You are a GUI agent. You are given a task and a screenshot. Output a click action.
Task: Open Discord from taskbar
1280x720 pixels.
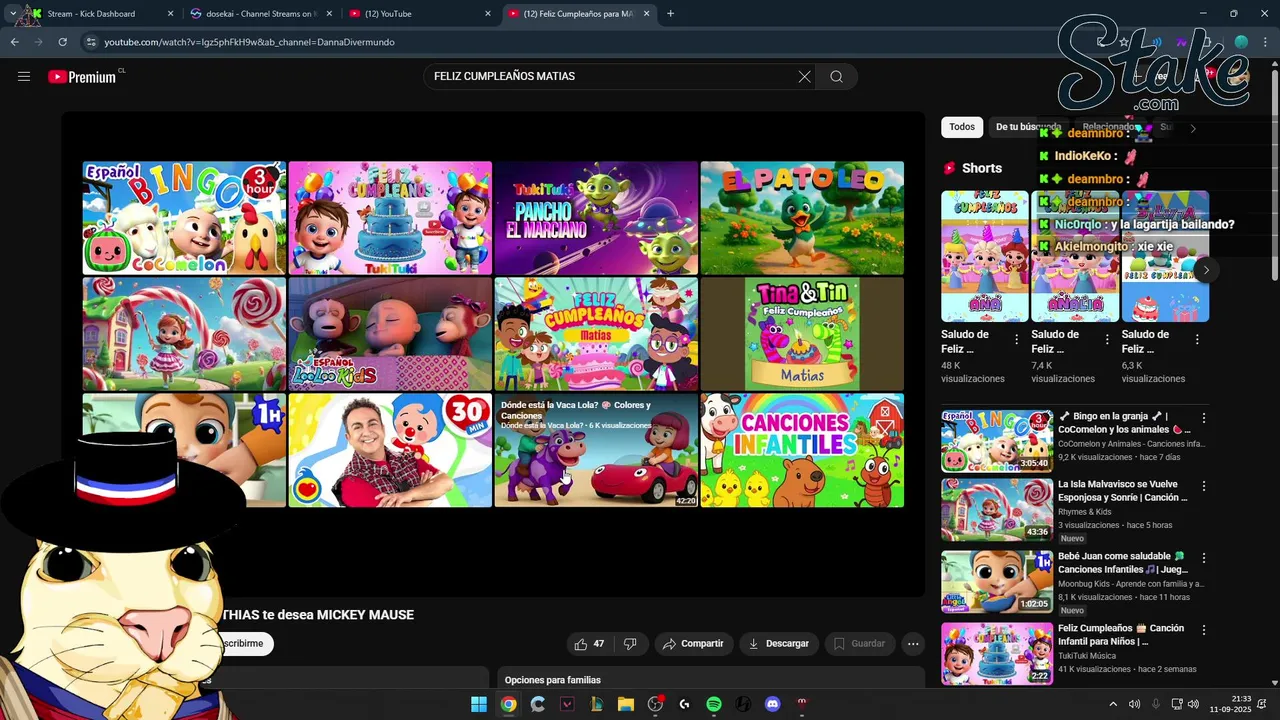772,704
